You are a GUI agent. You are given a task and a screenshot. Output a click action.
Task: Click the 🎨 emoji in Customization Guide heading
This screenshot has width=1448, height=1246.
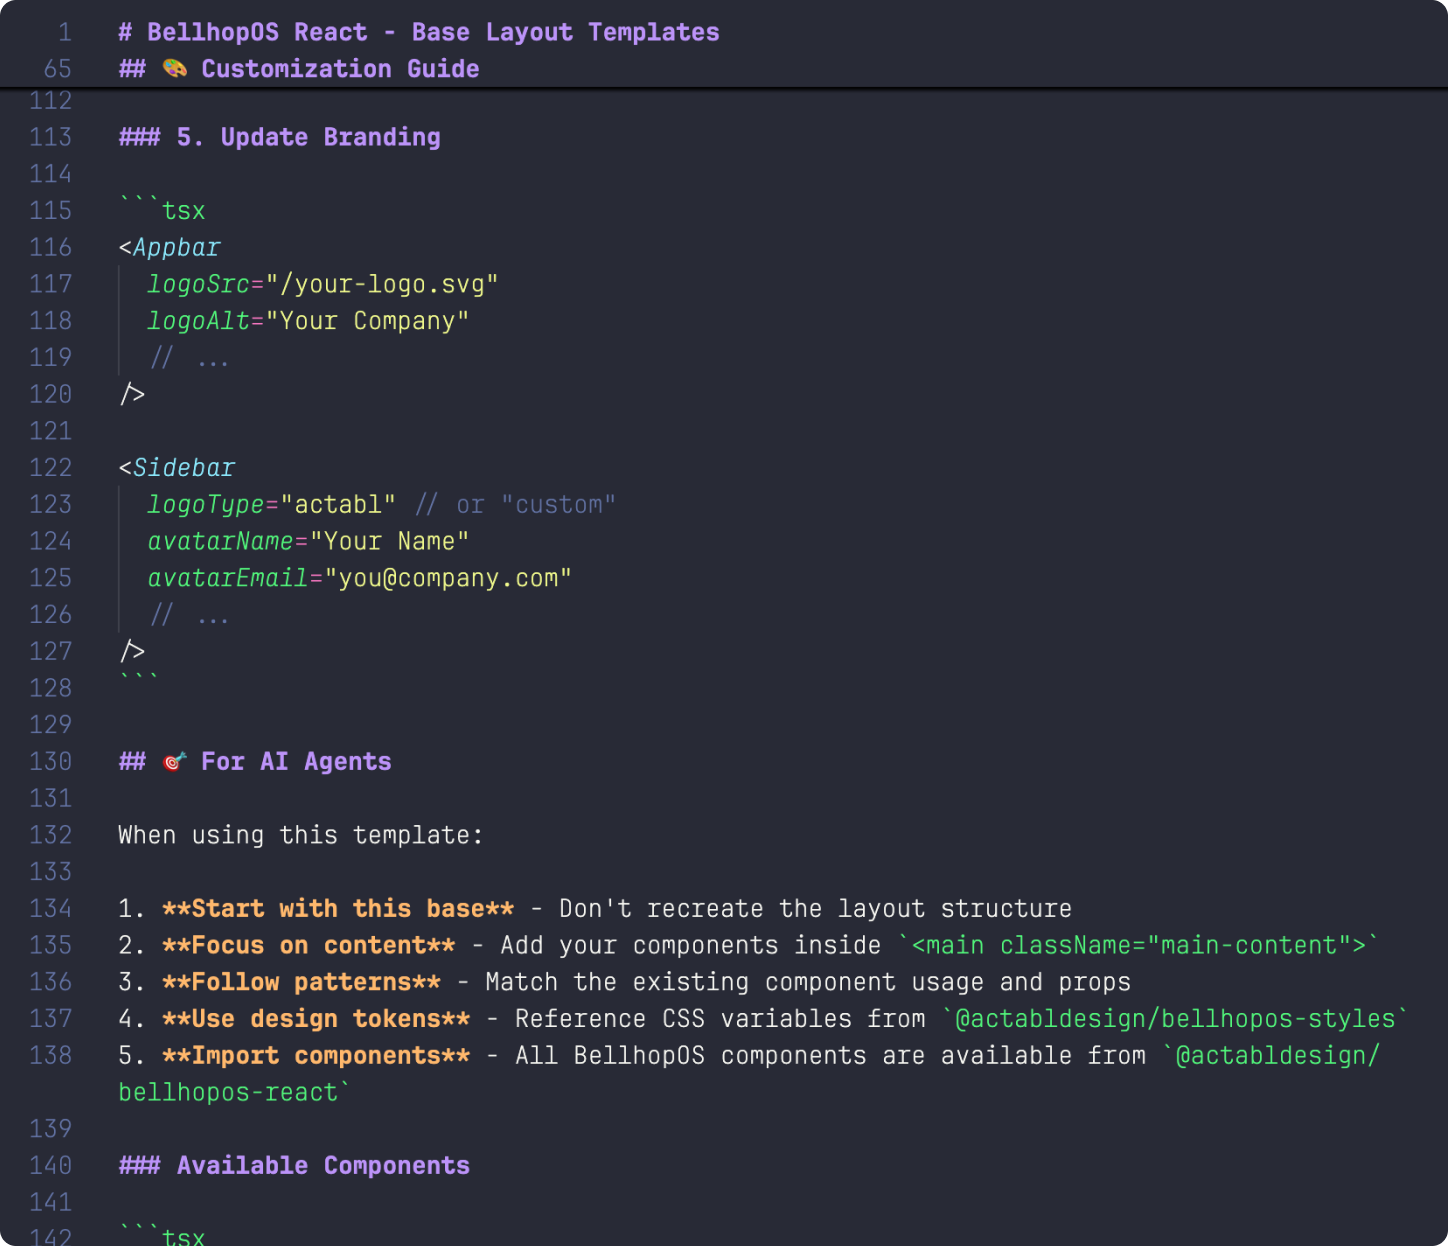(x=176, y=69)
